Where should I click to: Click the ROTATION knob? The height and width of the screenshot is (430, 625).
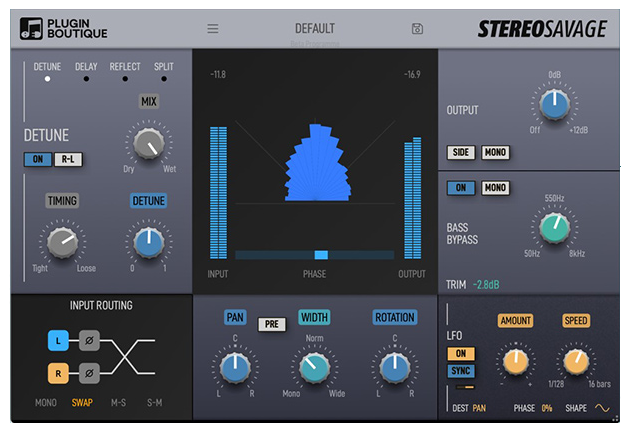[395, 367]
